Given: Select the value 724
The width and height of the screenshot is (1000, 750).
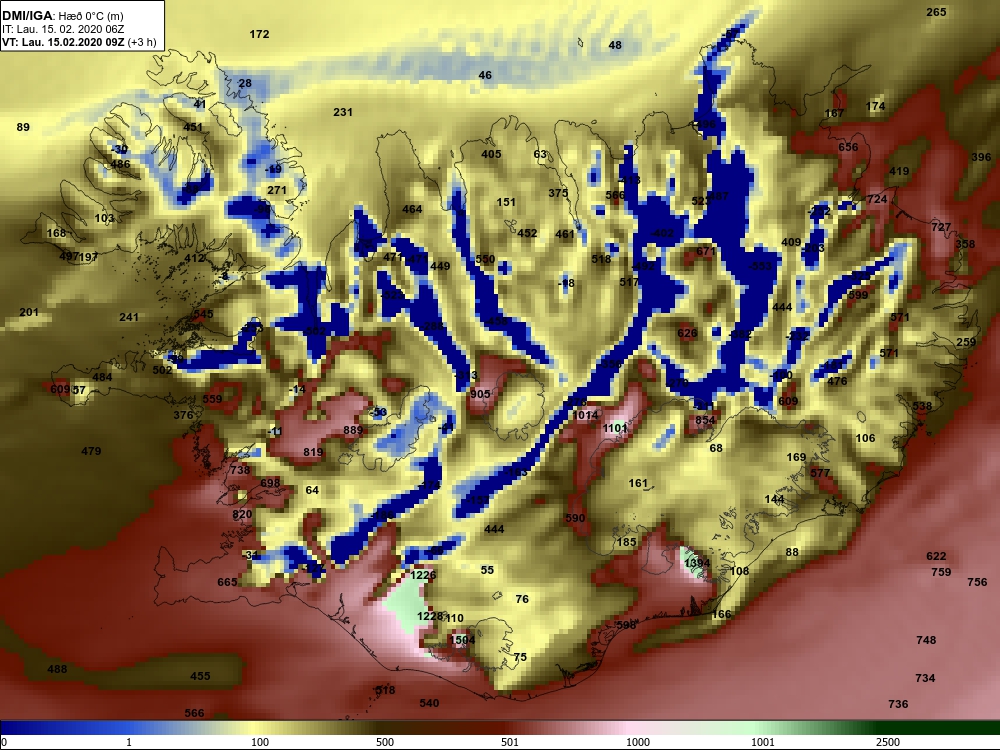Looking at the screenshot, I should [877, 200].
